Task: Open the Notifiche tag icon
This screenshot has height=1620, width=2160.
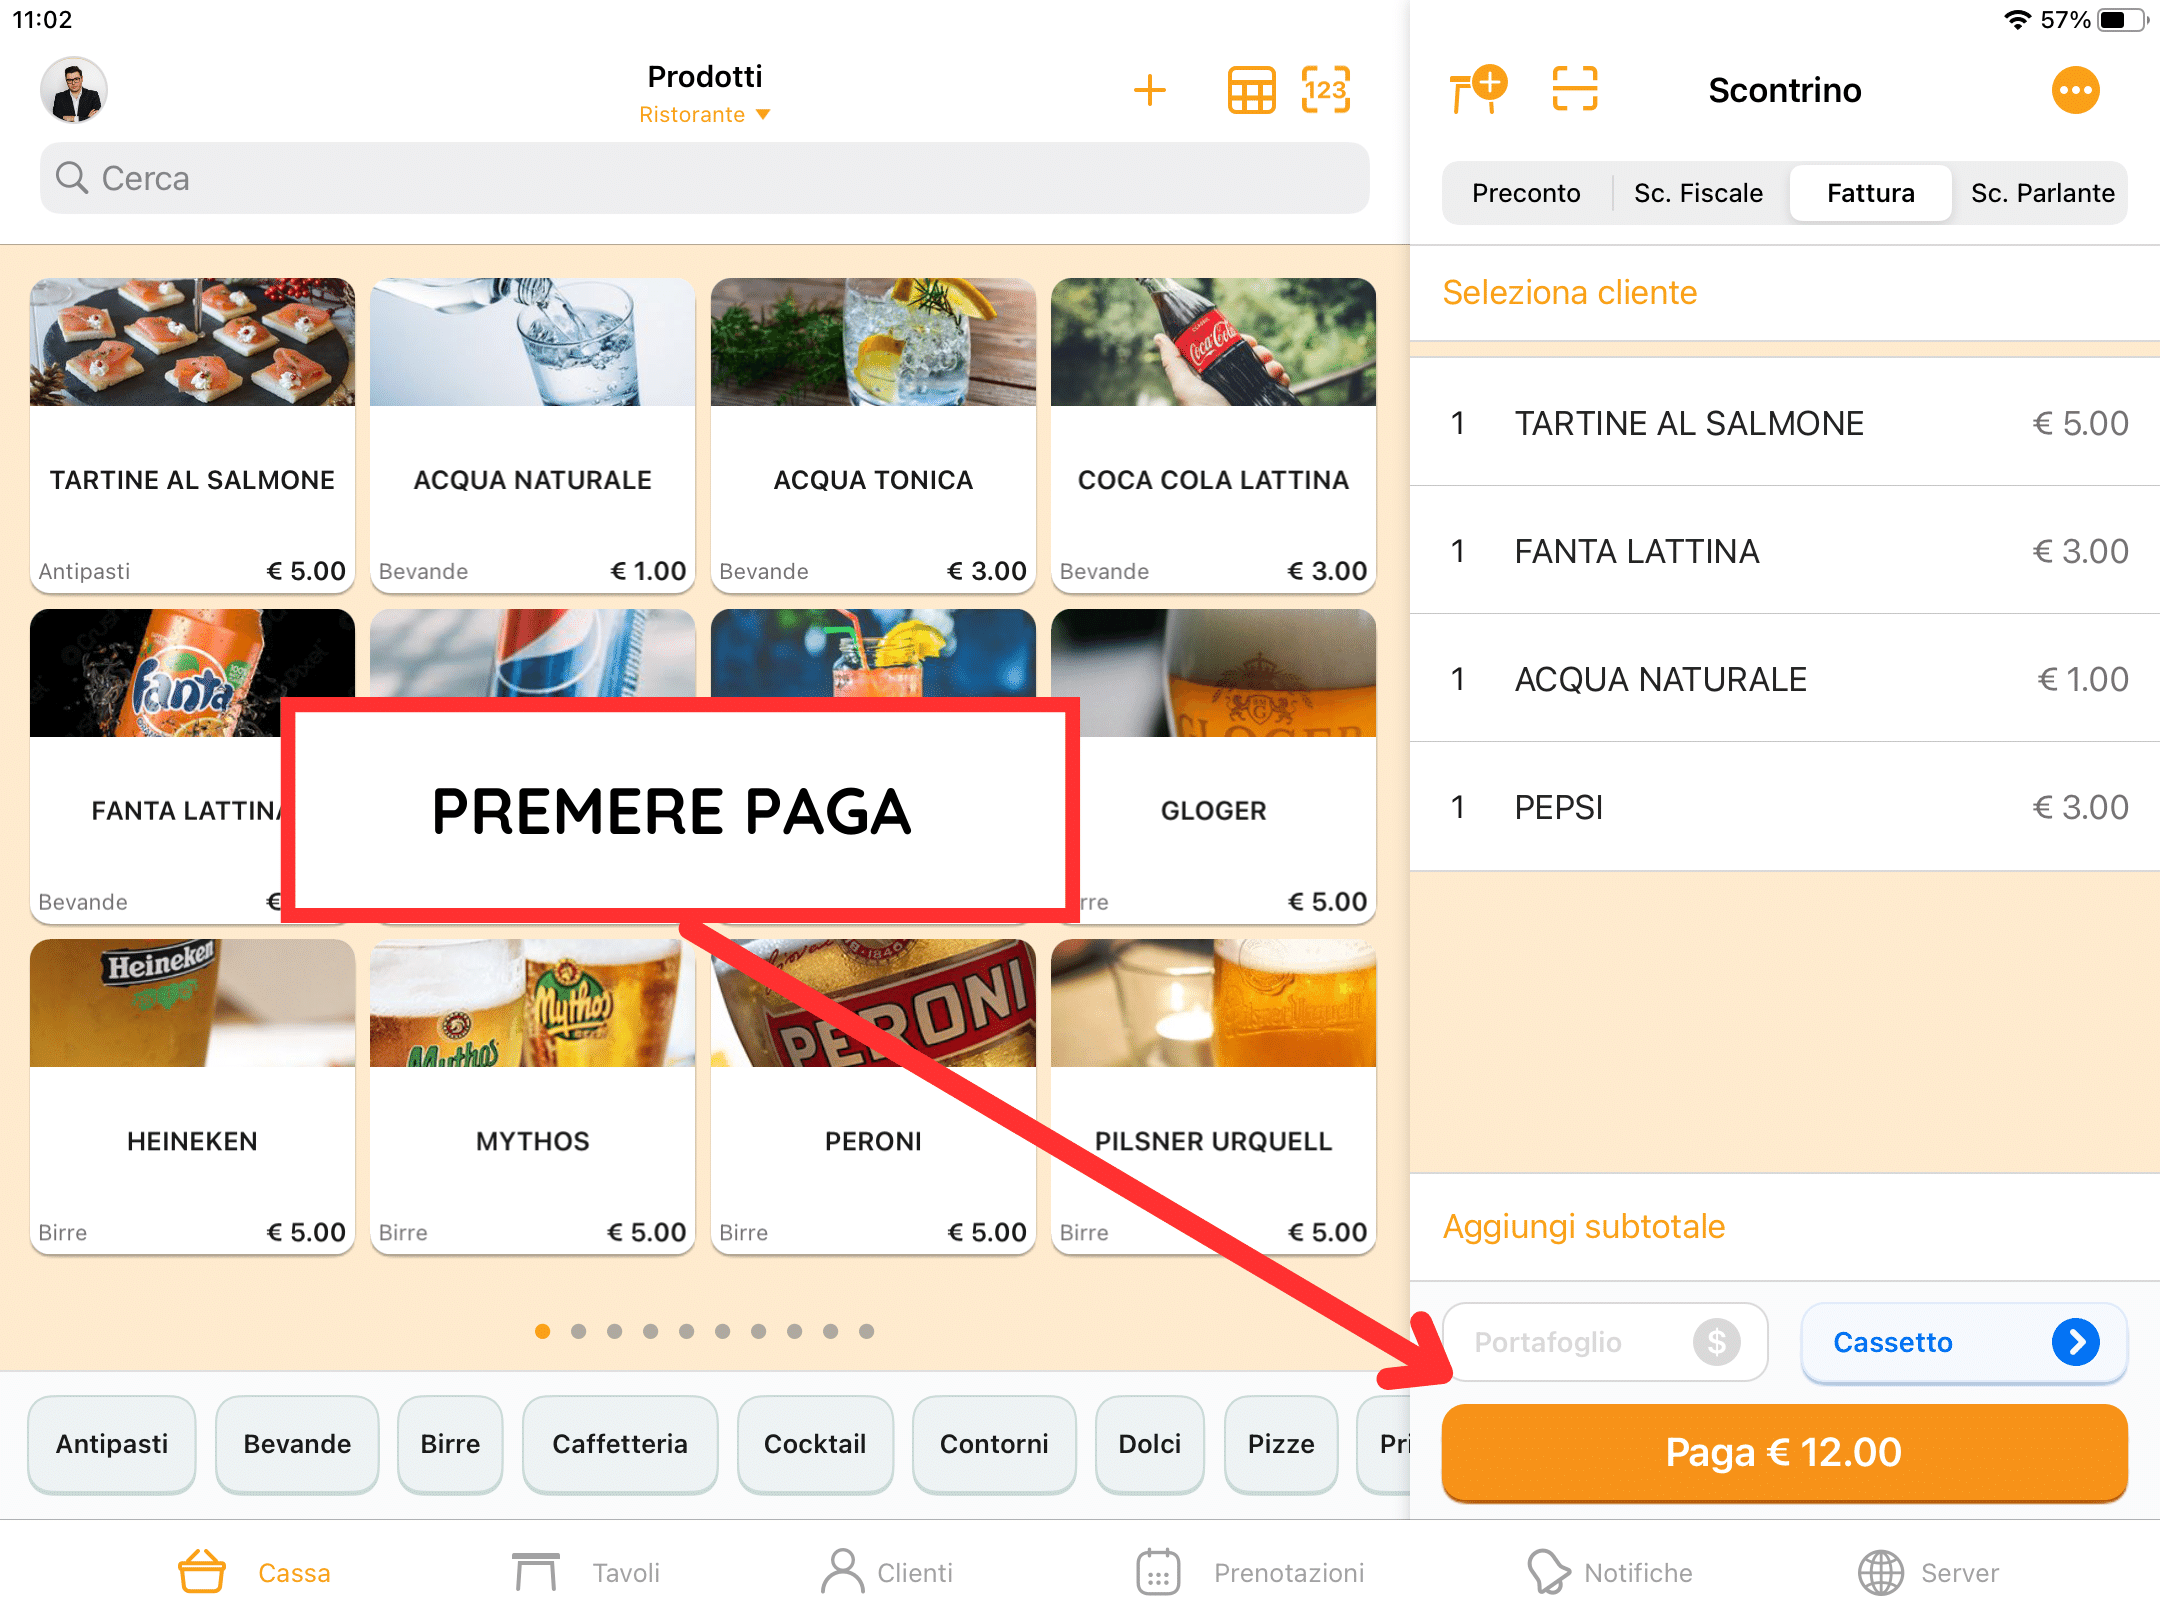Action: tap(1548, 1572)
